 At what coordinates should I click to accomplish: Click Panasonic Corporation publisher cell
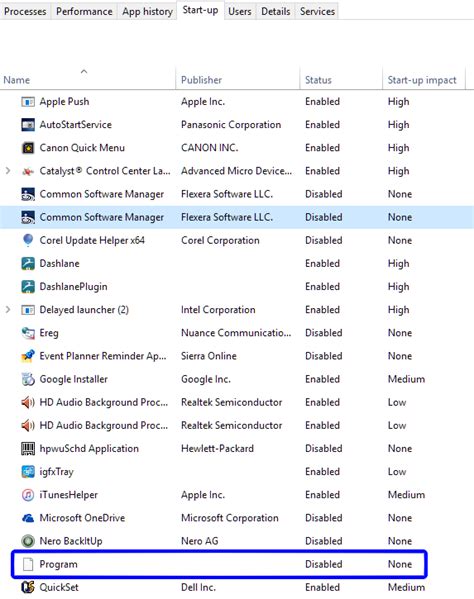click(231, 125)
